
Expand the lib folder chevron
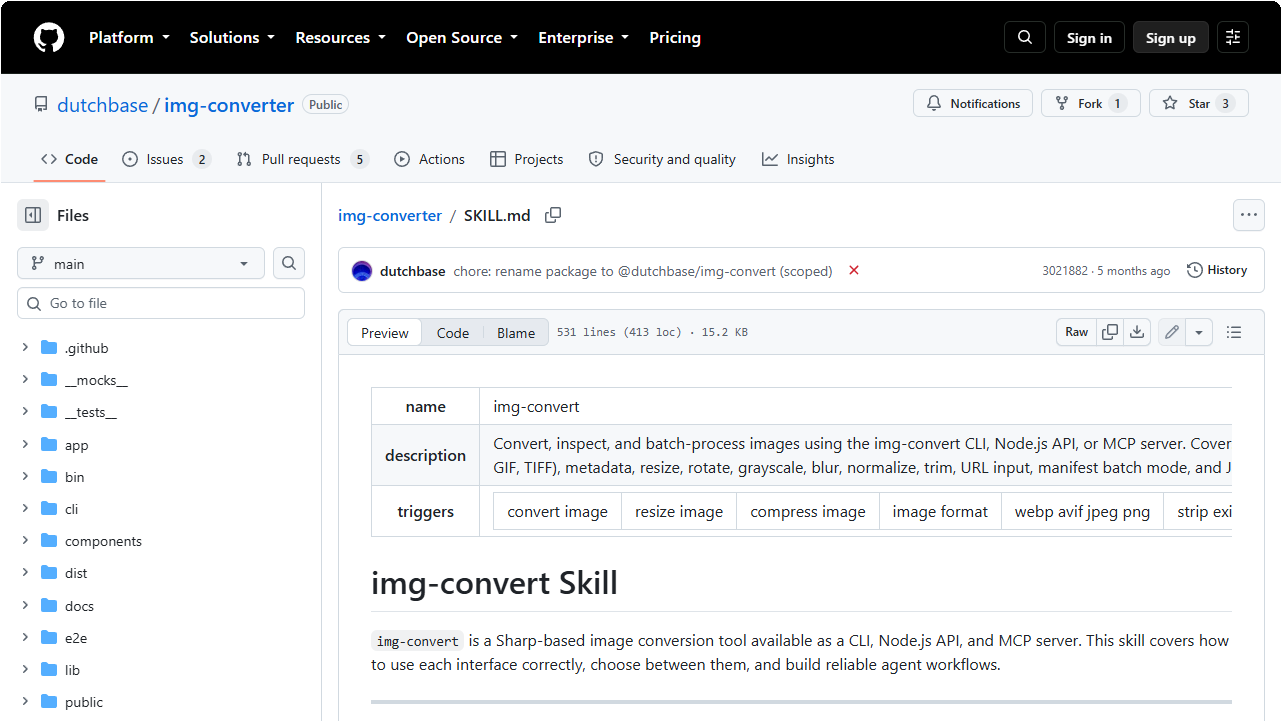click(x=25, y=670)
